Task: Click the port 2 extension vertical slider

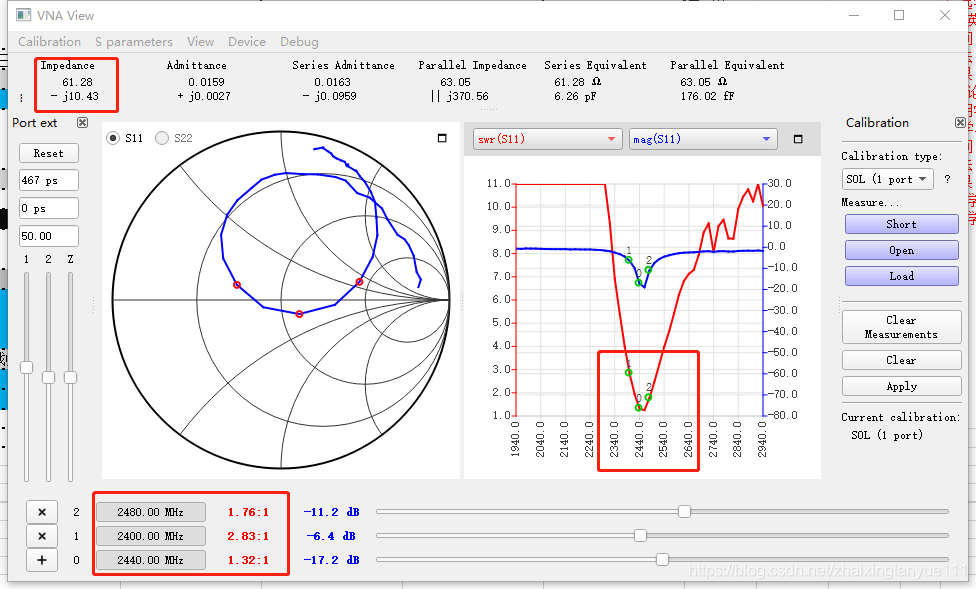Action: pos(49,377)
